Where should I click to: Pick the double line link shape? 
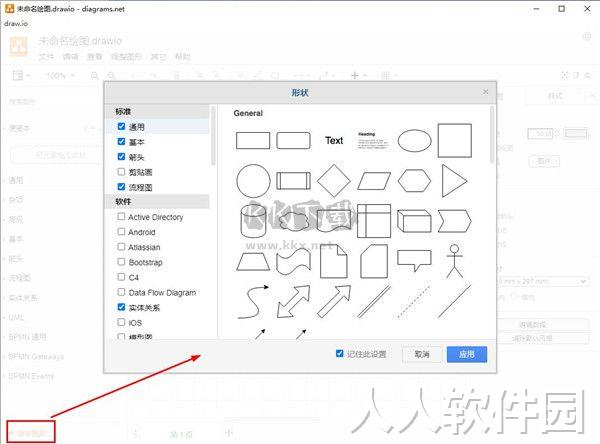(374, 302)
